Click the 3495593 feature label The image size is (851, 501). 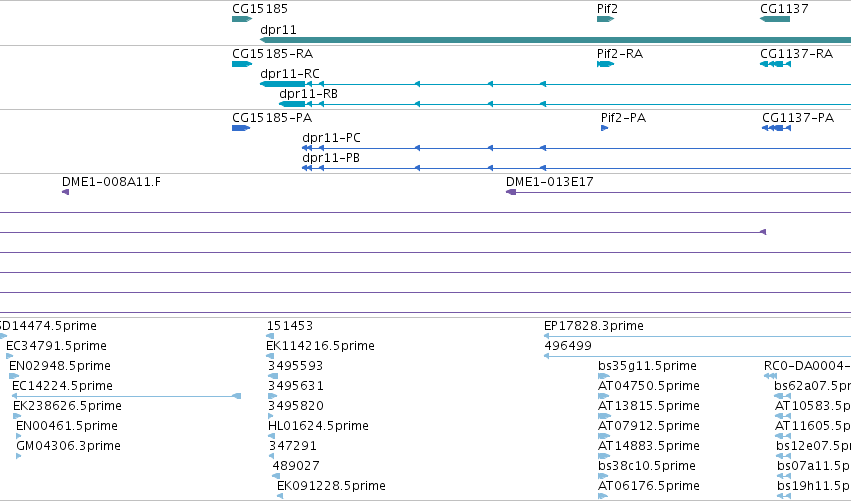click(x=295, y=366)
